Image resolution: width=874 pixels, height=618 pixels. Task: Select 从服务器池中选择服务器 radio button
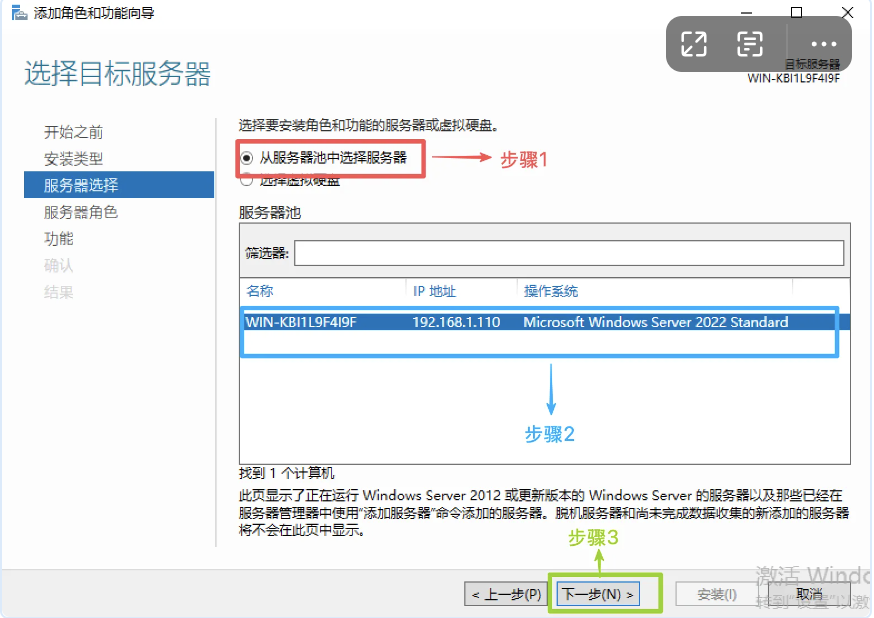pyautogui.click(x=246, y=158)
